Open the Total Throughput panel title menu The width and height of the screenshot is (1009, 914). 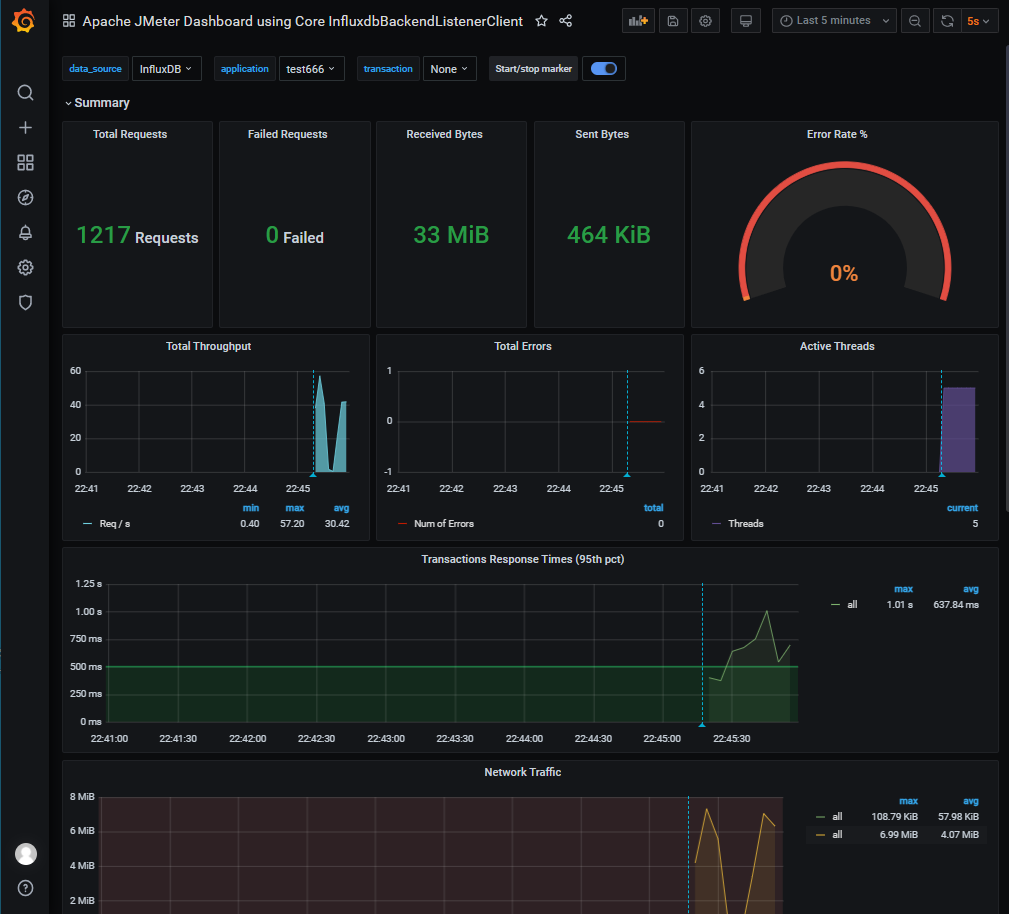click(x=208, y=346)
